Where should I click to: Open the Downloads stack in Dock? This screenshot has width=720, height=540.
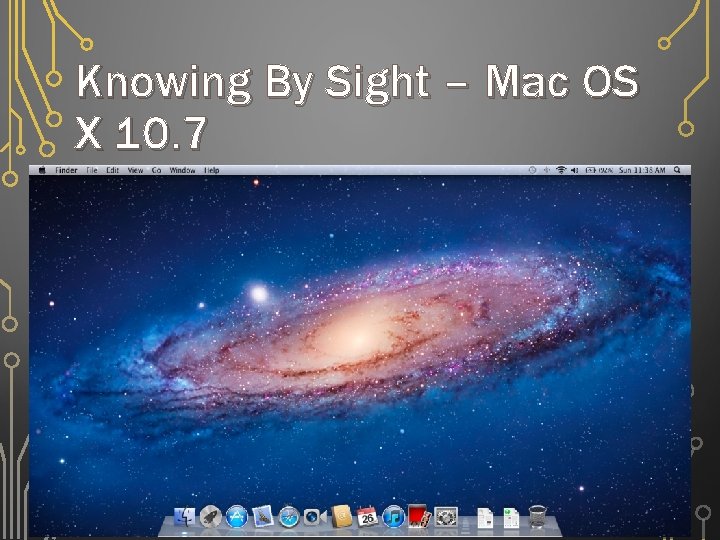511,518
